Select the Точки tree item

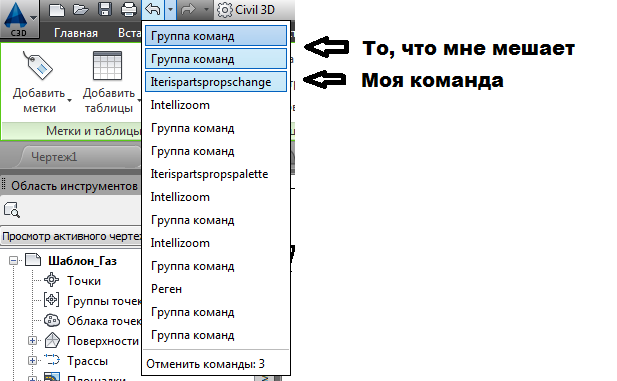pyautogui.click(x=84, y=281)
